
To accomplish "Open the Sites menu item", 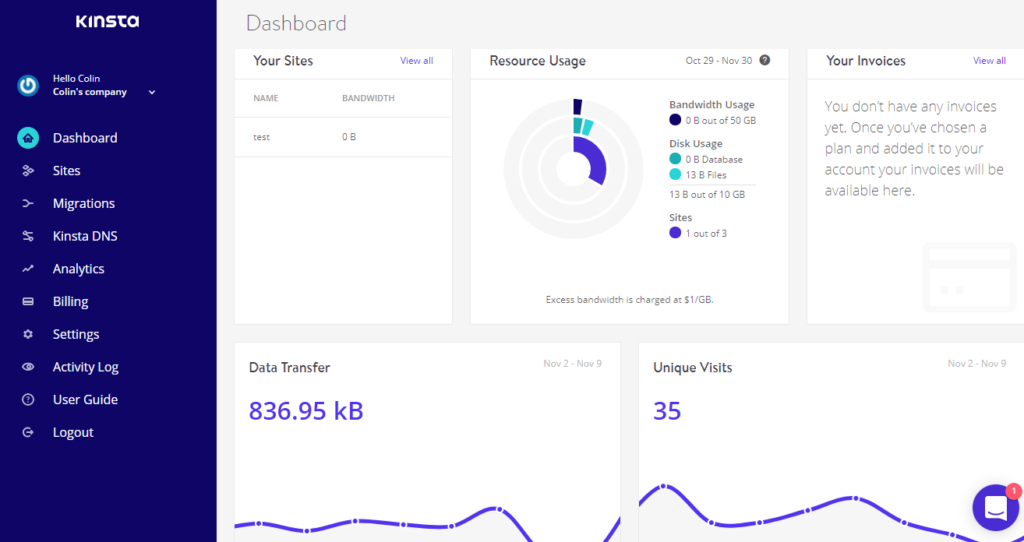I will pos(67,170).
